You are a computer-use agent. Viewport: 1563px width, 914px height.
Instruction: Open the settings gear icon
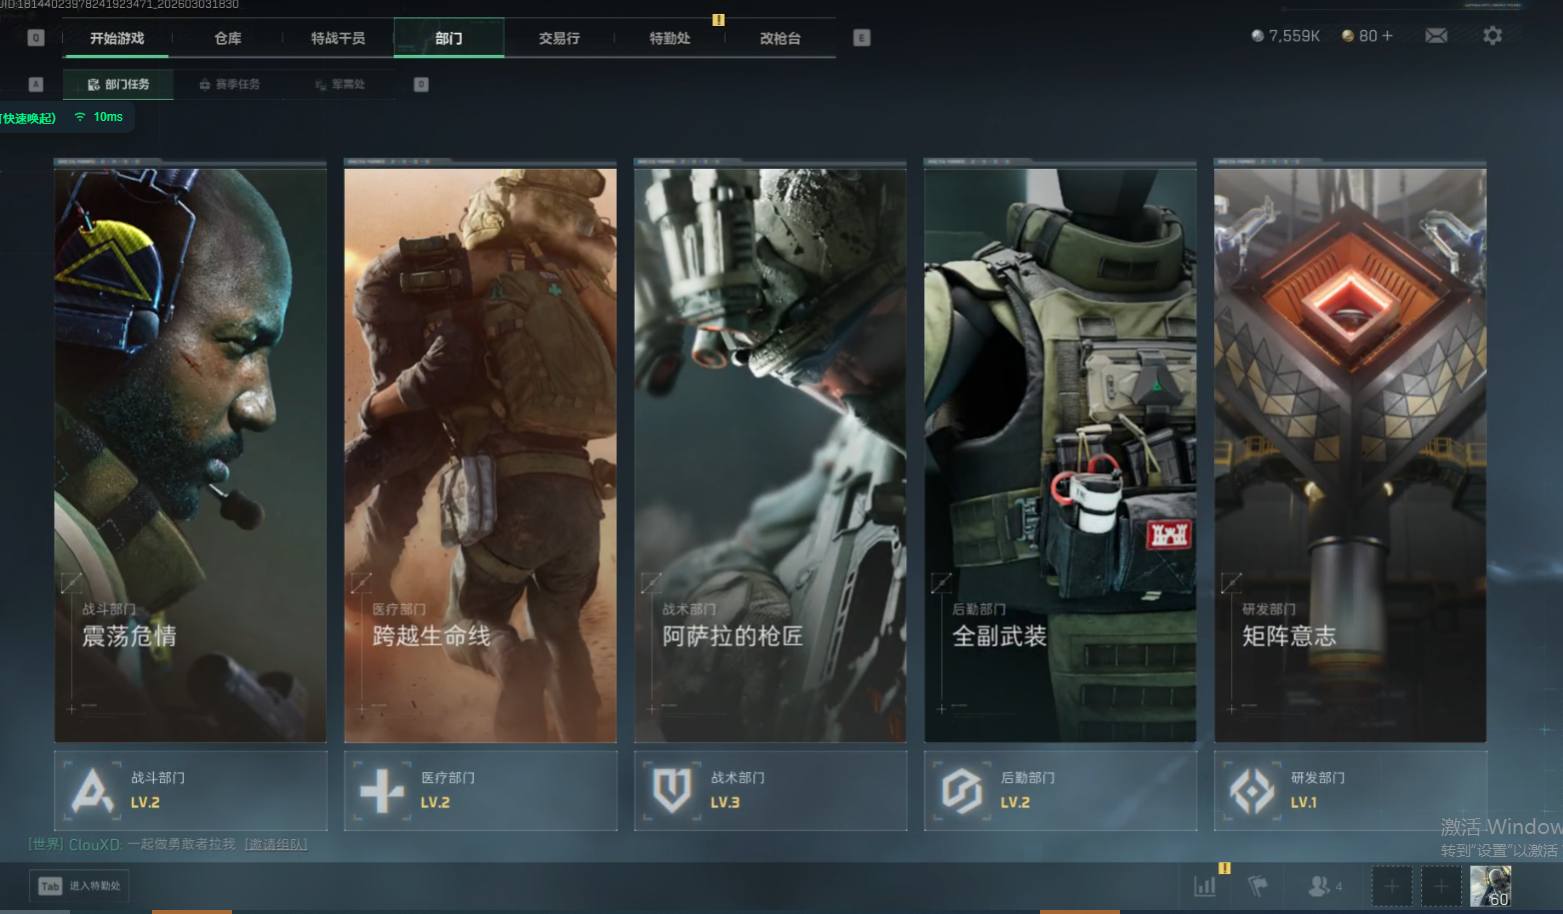1492,36
